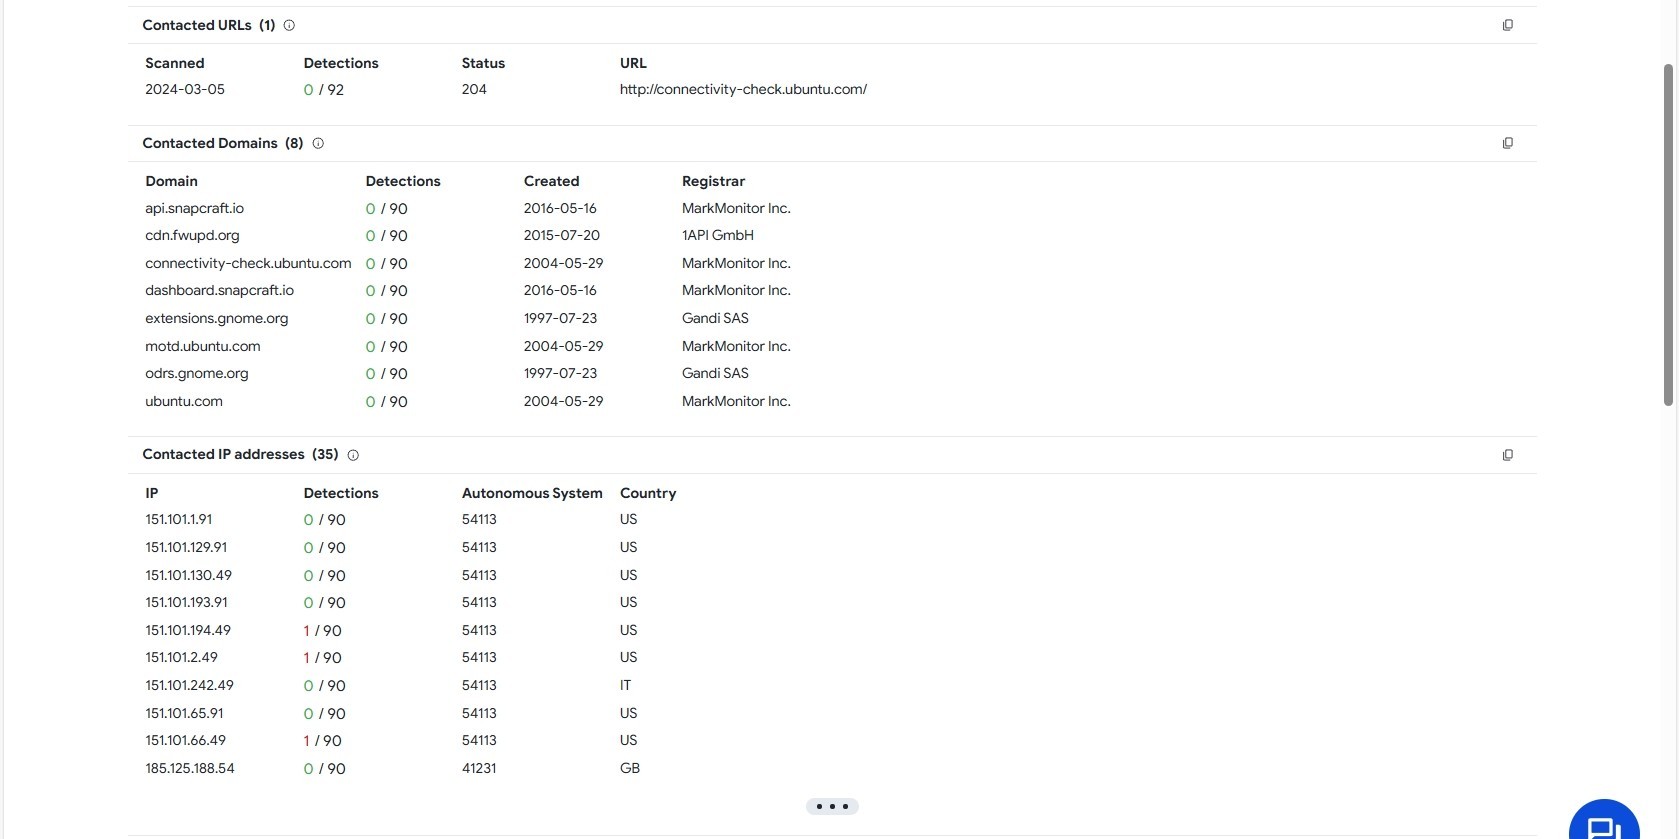Select country IT for 151.101.242.49
The width and height of the screenshot is (1679, 839).
pyautogui.click(x=625, y=685)
